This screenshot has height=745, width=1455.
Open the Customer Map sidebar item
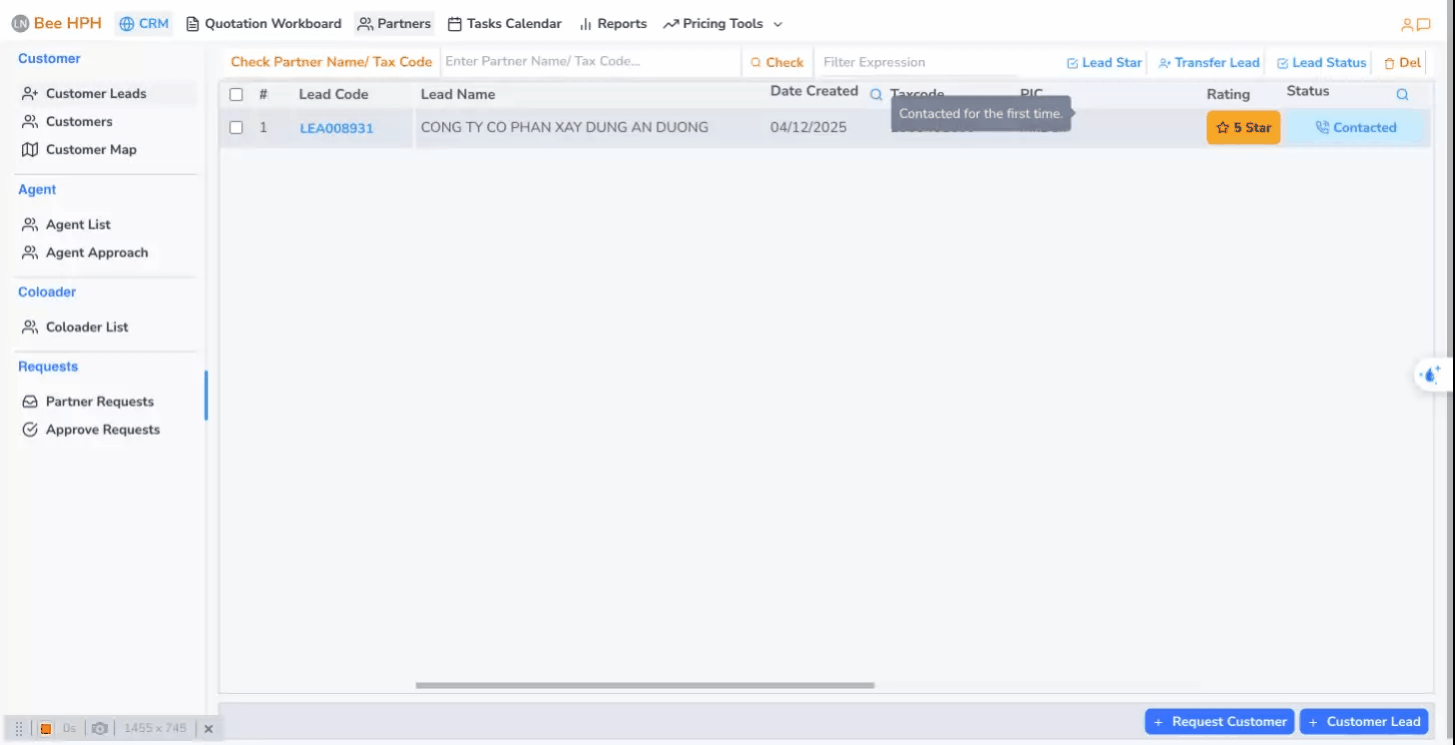tap(90, 149)
